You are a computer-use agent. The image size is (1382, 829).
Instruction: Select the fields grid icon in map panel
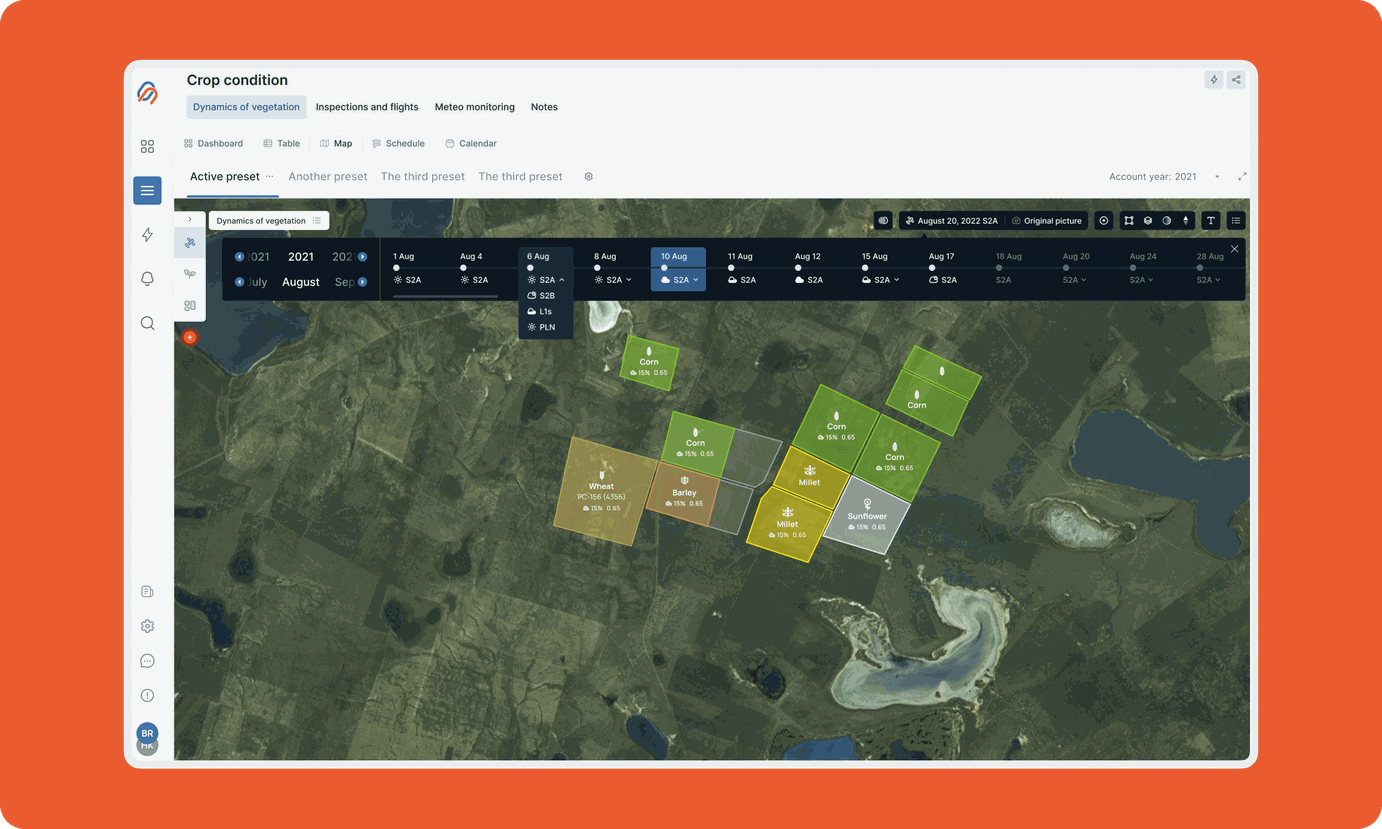(190, 305)
